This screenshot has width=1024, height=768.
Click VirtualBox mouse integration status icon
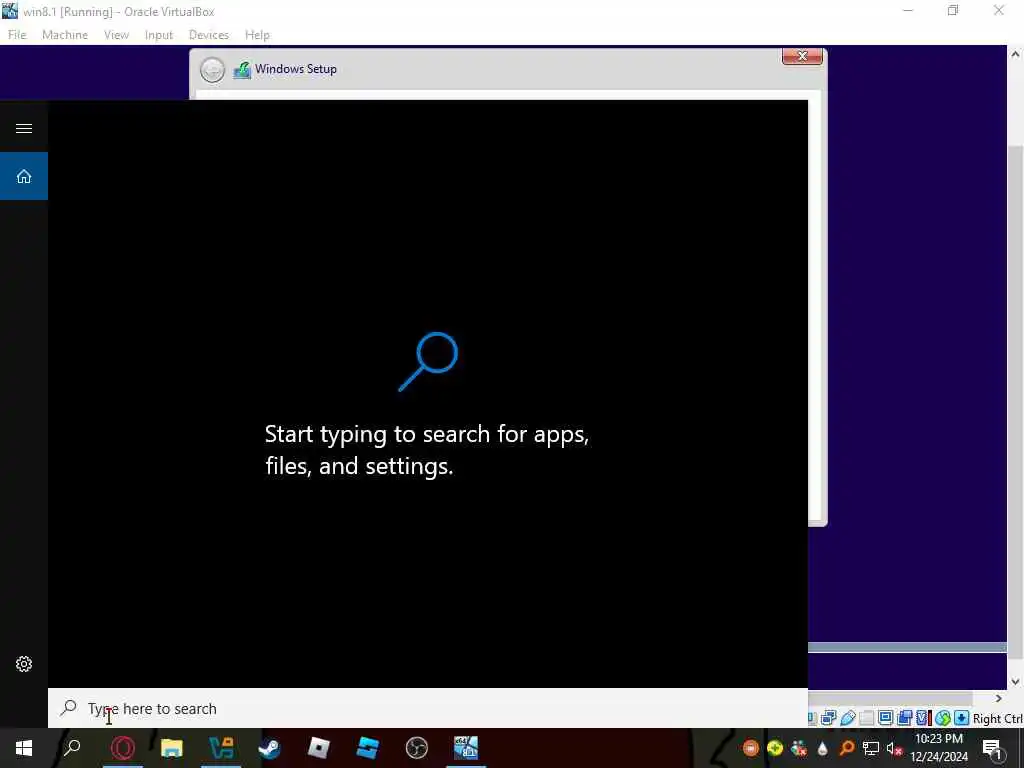pyautogui.click(x=942, y=718)
